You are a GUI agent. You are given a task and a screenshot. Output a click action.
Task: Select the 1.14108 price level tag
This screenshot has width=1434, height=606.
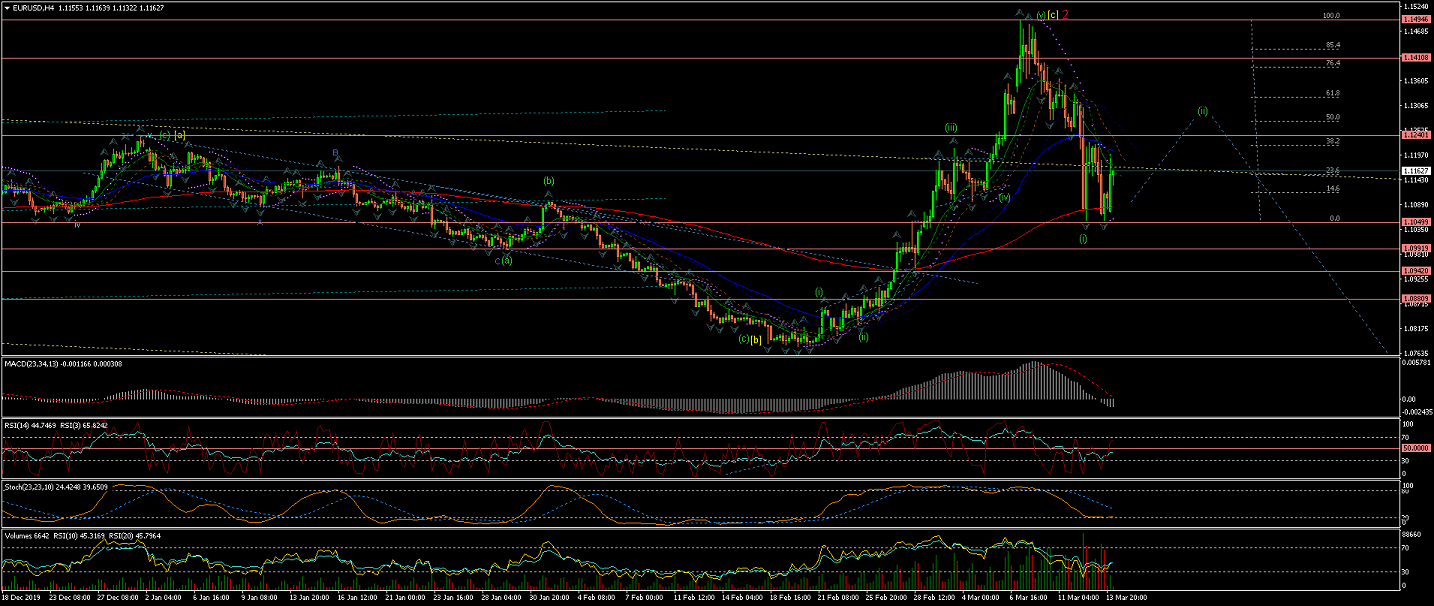click(x=1416, y=58)
